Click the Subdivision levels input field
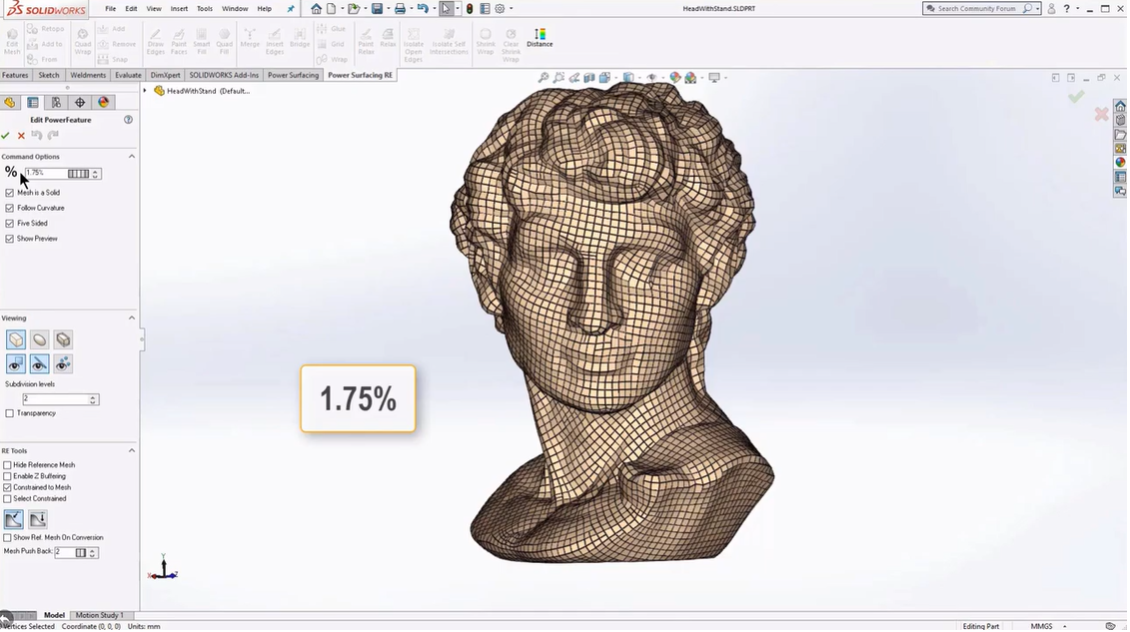The image size is (1130, 632). 55,399
